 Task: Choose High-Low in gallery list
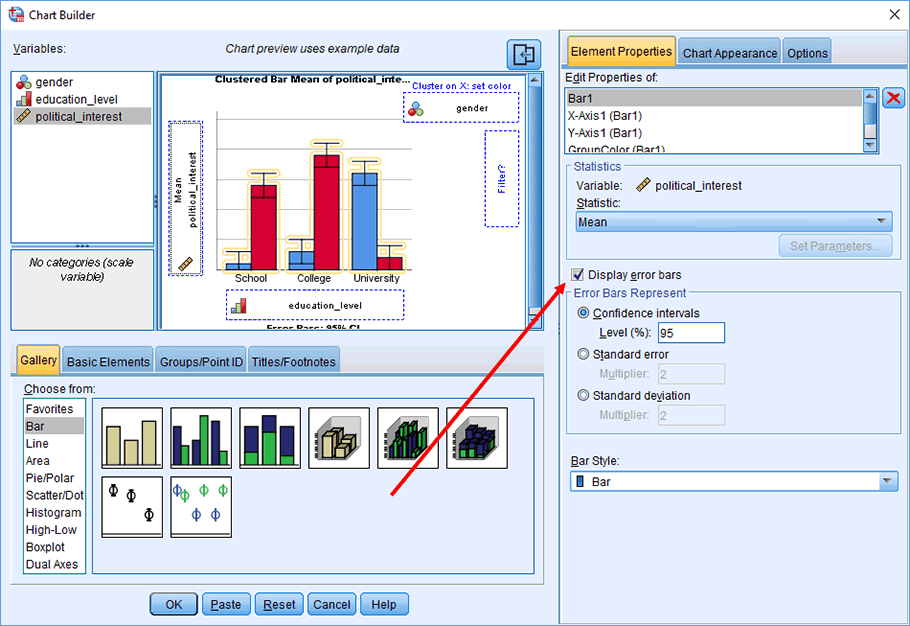point(54,530)
